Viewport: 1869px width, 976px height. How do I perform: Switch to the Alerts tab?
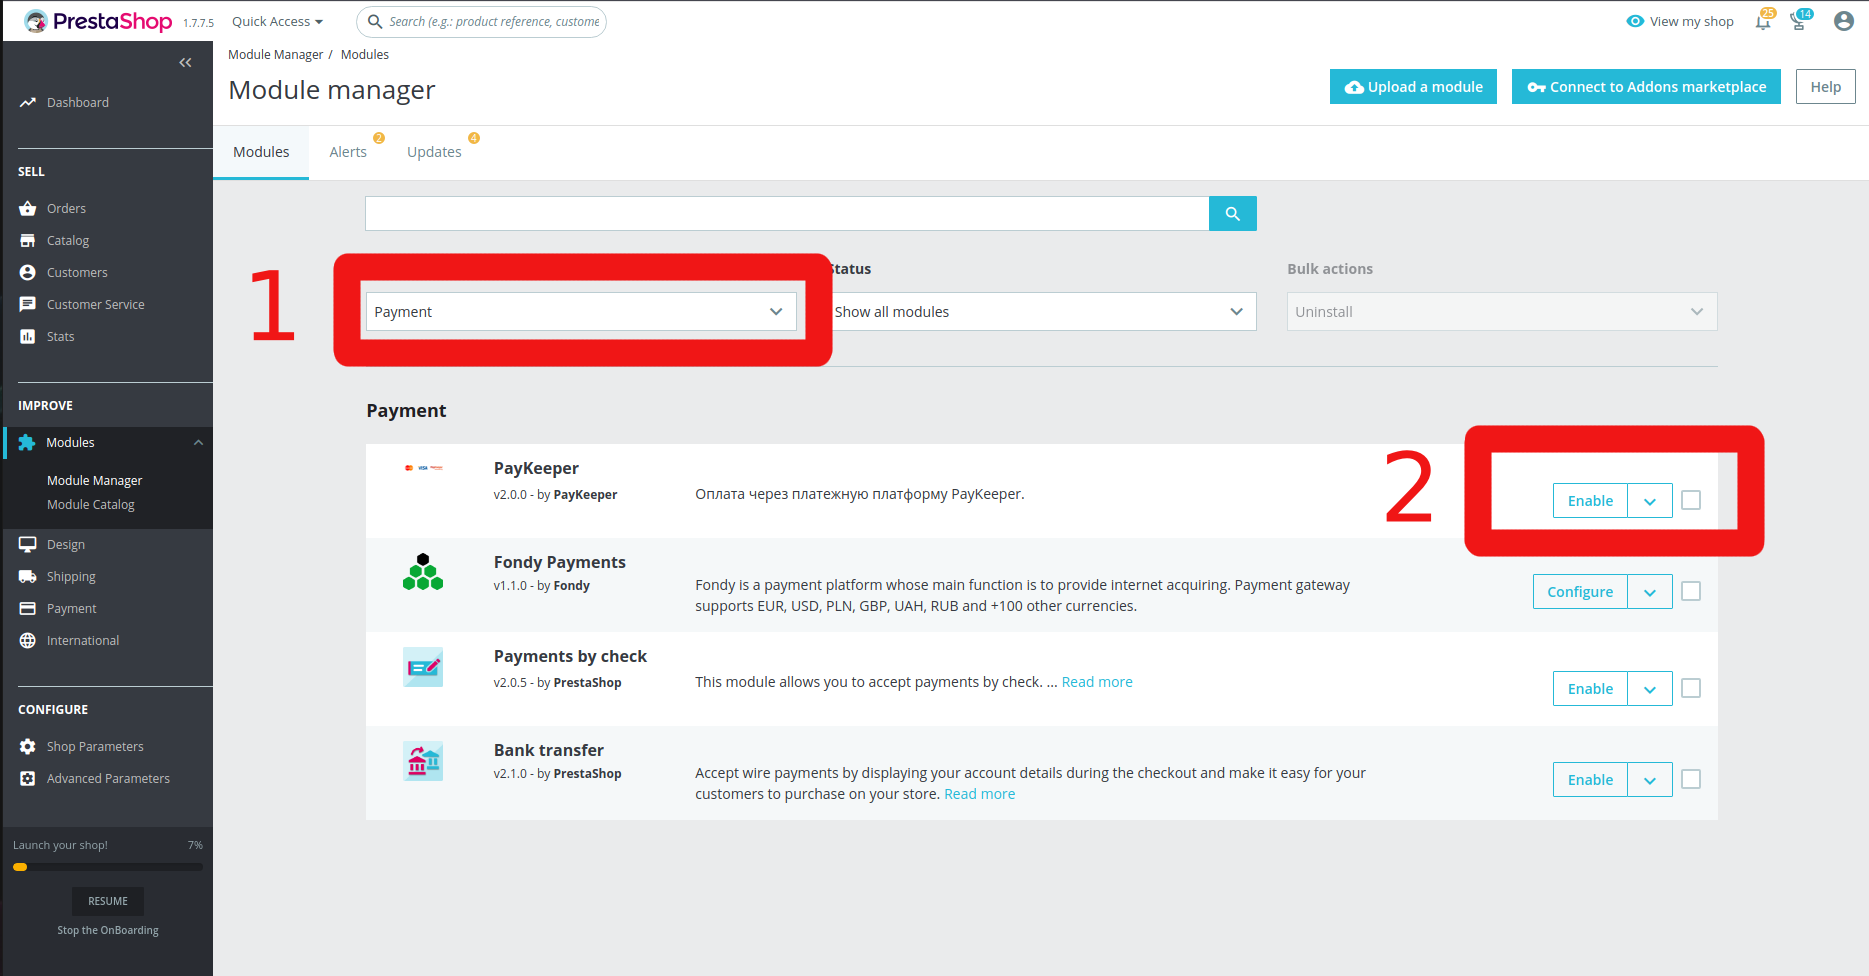(x=348, y=152)
